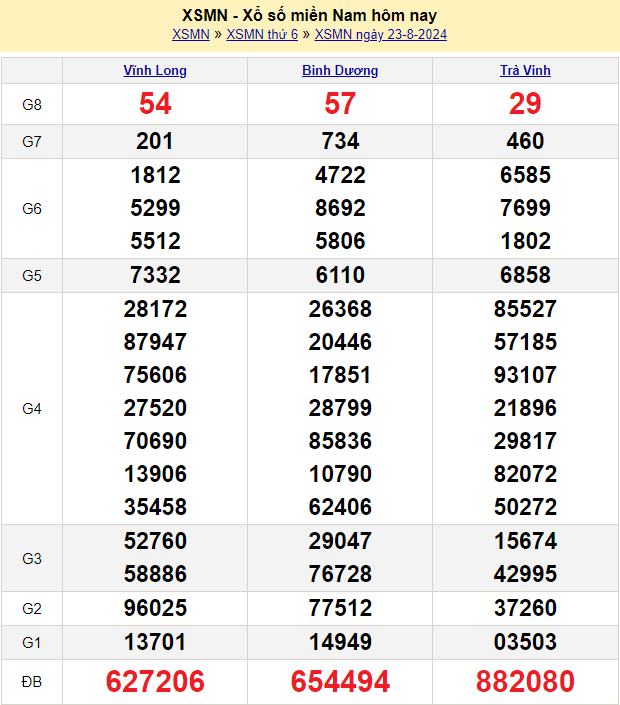620x705 pixels.
Task: Click G6 number 1812
Action: pos(155,175)
